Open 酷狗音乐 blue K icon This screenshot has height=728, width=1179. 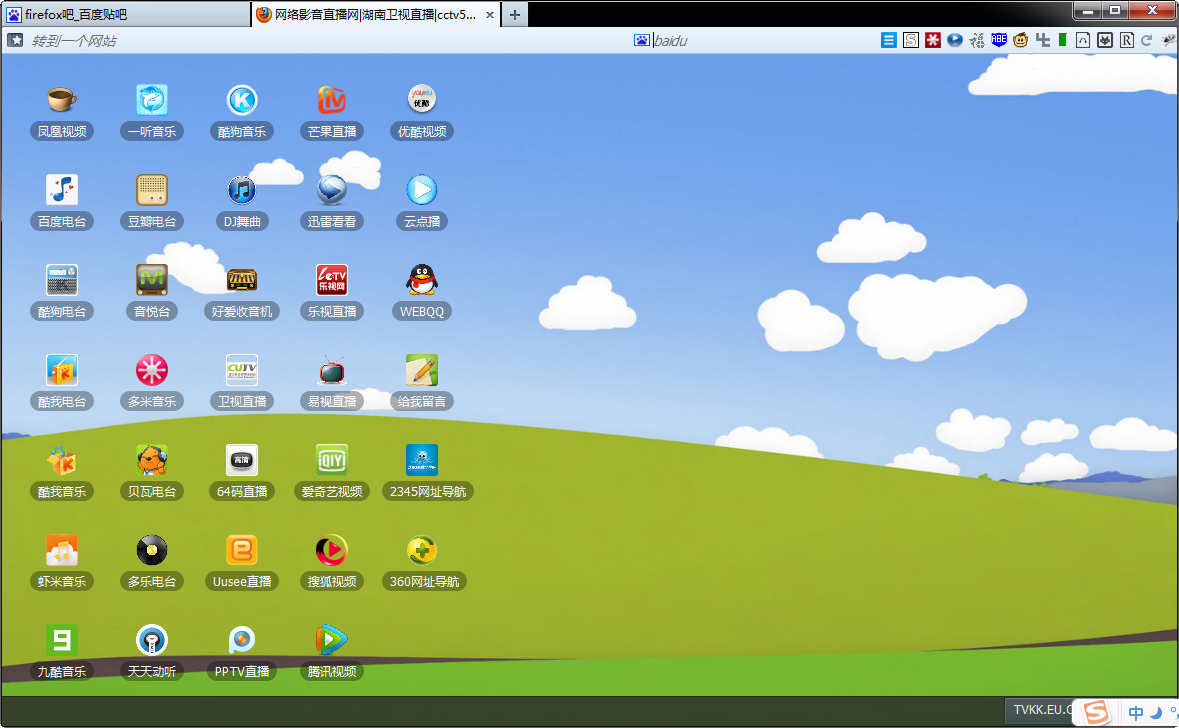[x=242, y=99]
